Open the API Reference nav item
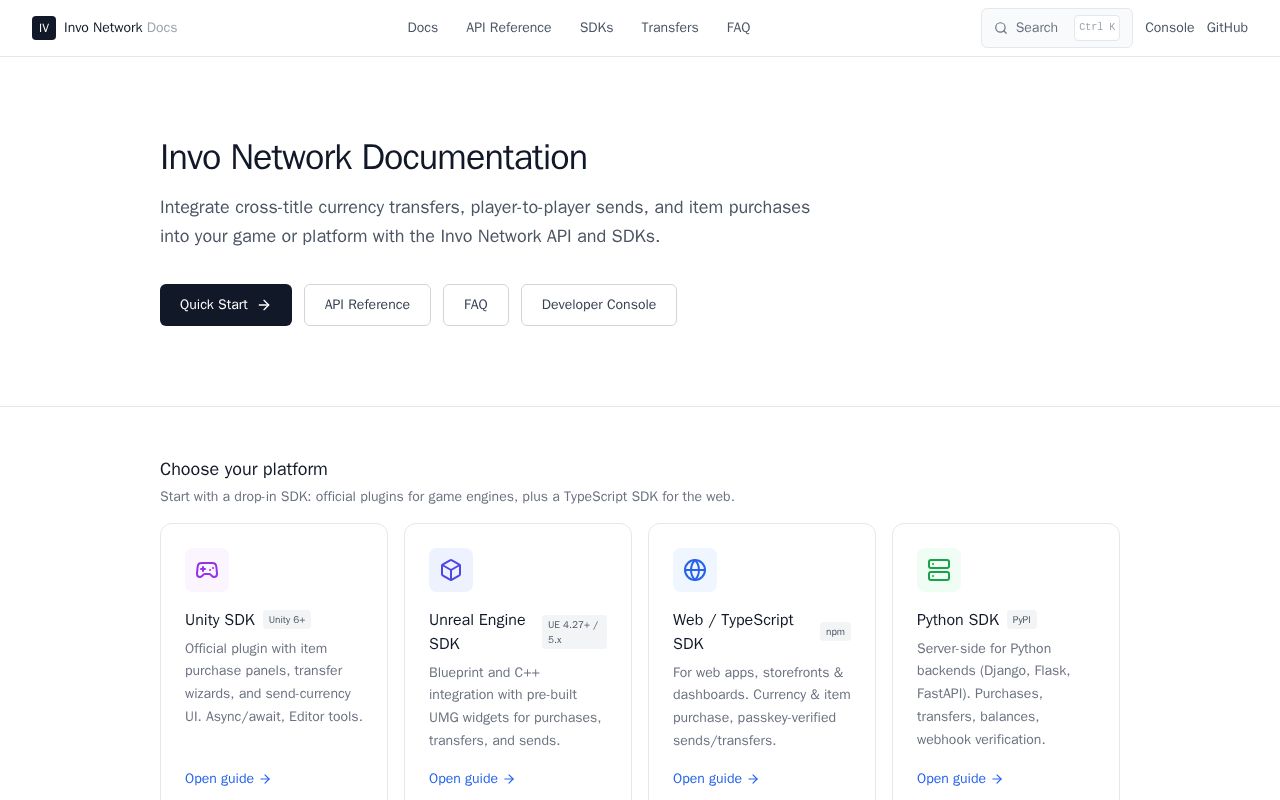 tap(509, 28)
